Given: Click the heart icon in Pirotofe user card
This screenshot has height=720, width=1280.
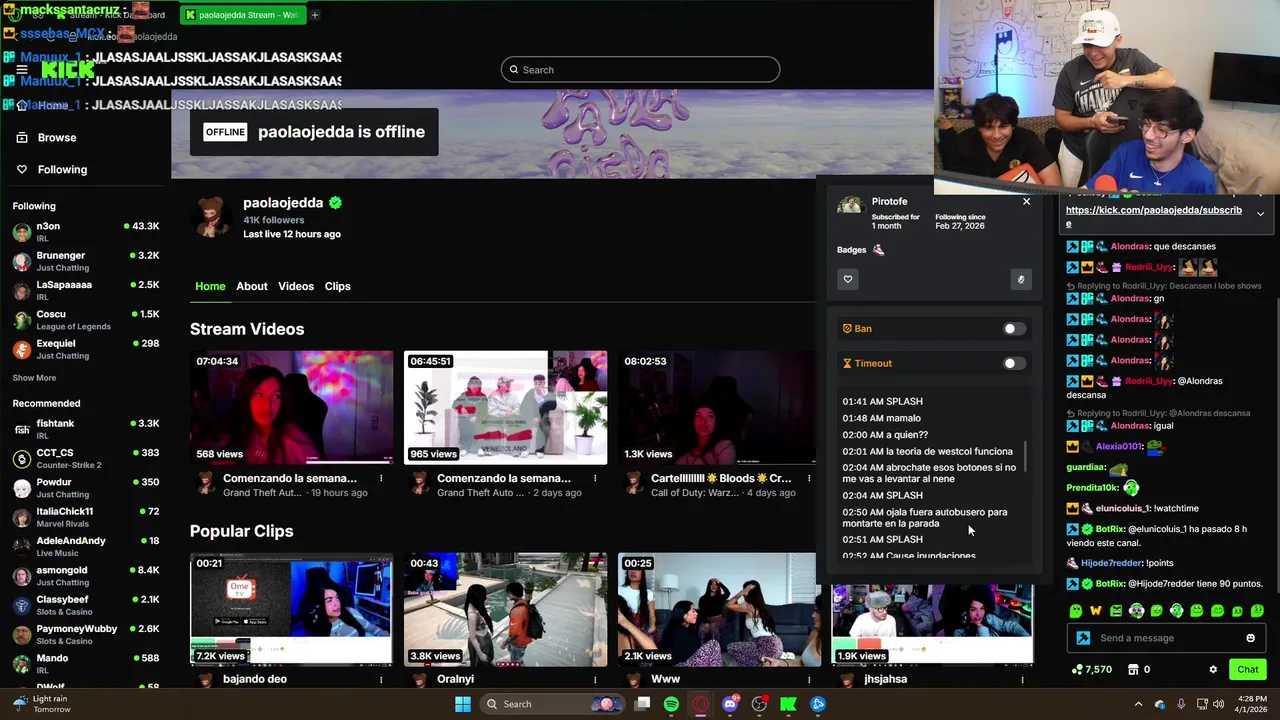Looking at the screenshot, I should 848,279.
